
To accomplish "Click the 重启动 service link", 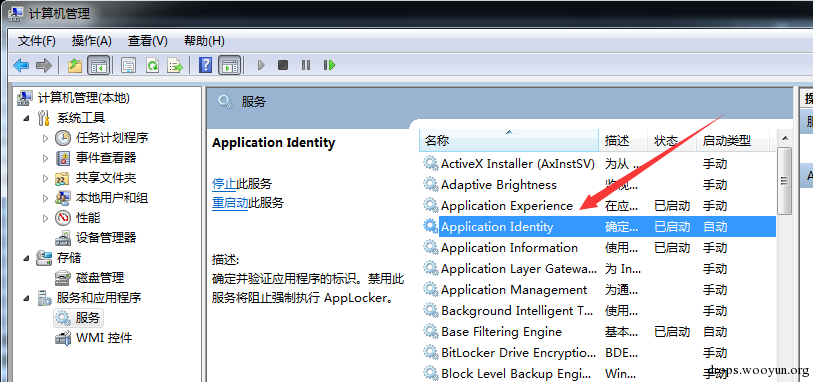I will (x=230, y=203).
